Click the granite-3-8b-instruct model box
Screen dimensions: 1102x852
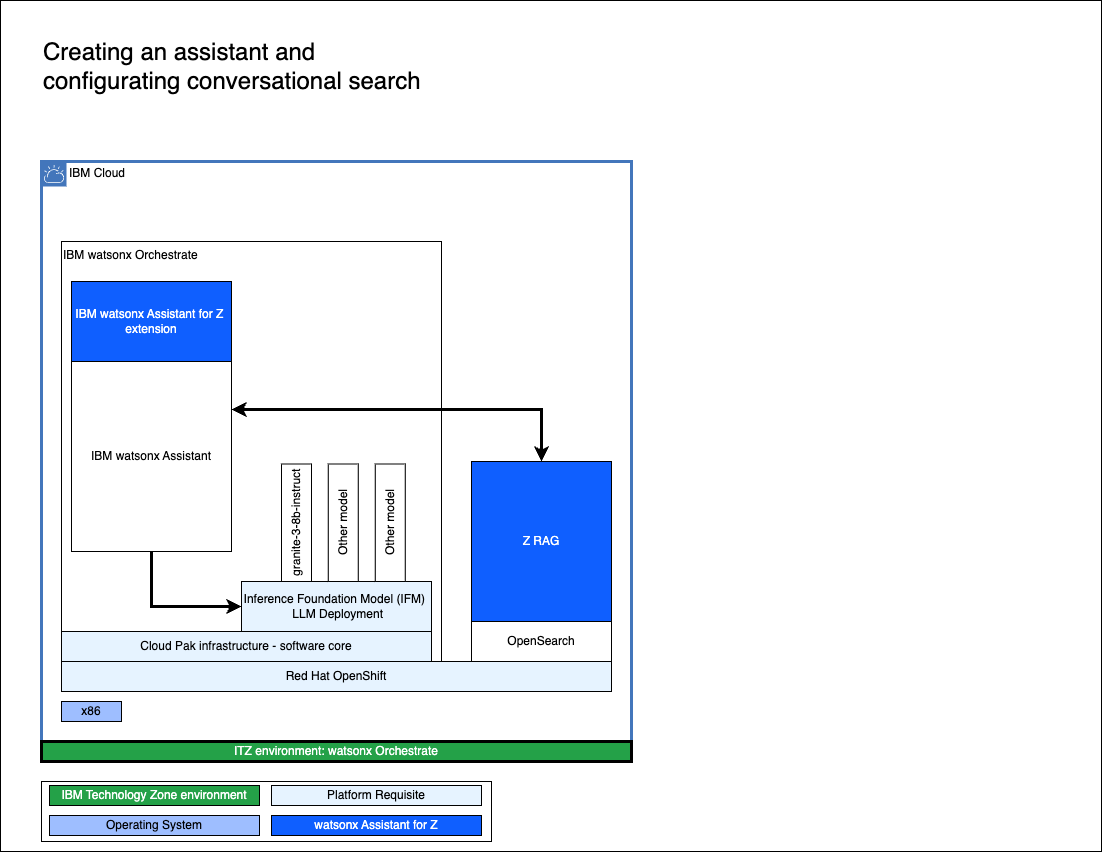click(297, 521)
